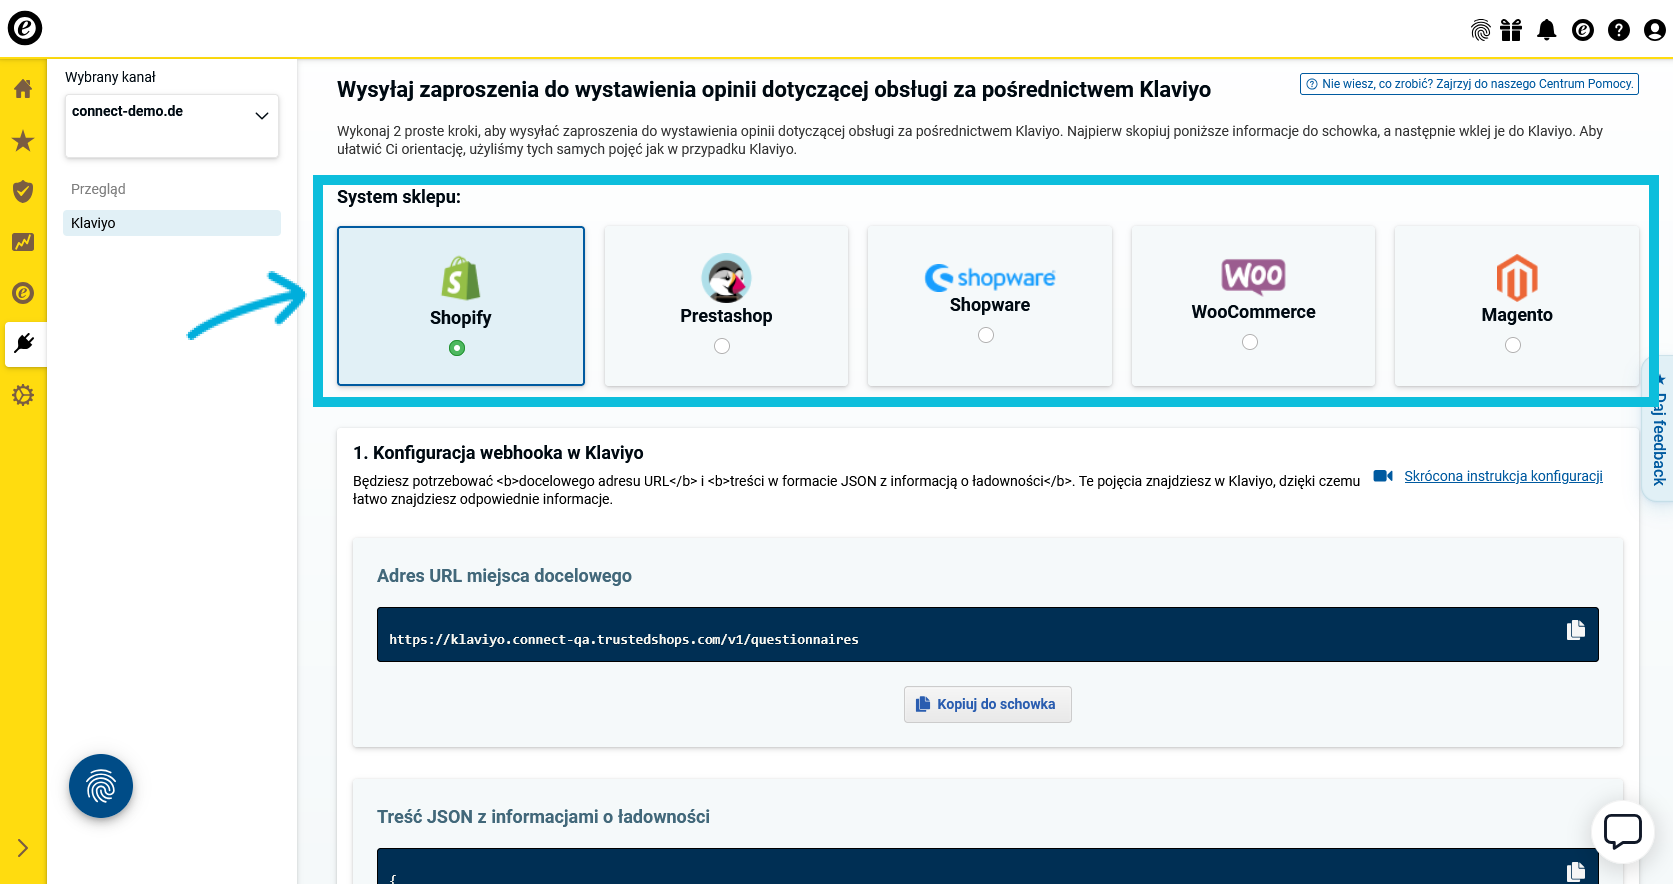1673x884 pixels.
Task: Open the question mark help icon
Action: pyautogui.click(x=1619, y=30)
